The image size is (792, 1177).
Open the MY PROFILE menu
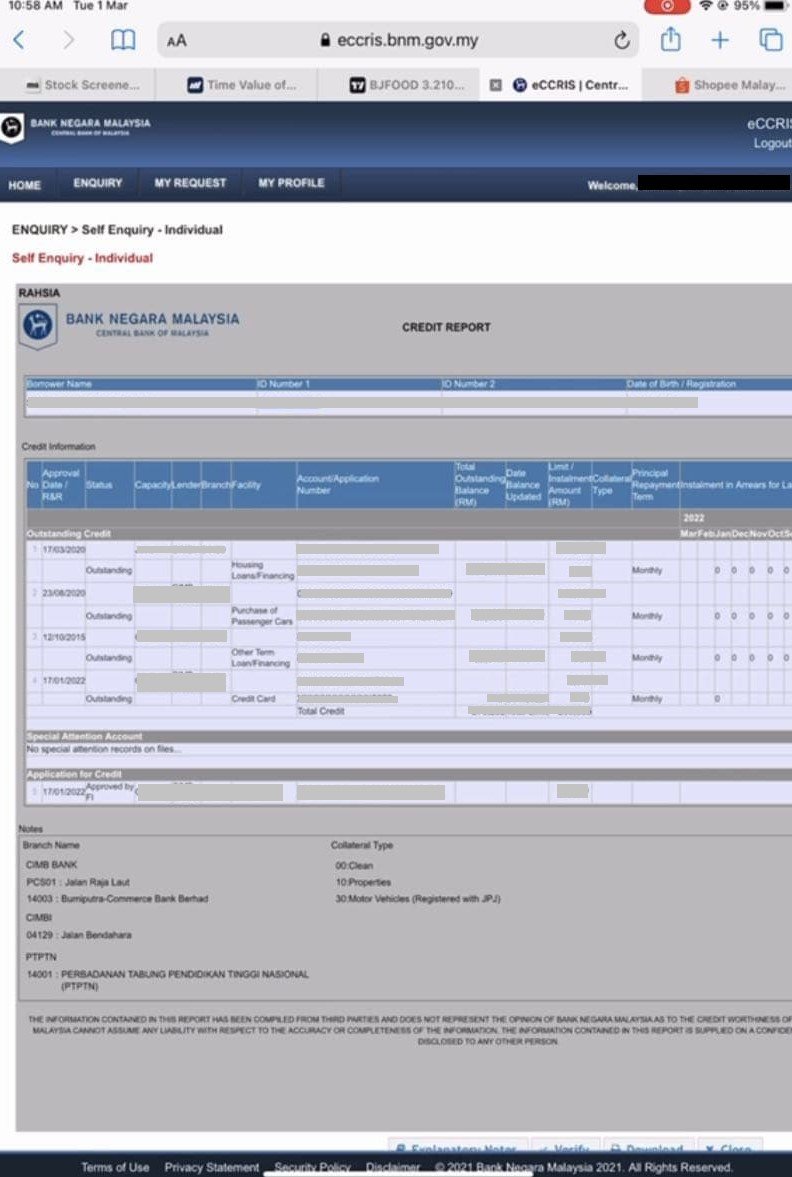point(291,183)
